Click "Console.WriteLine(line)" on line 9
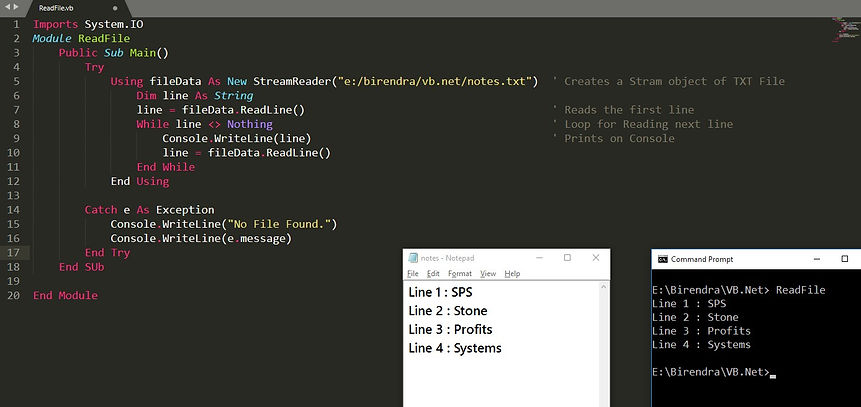The width and height of the screenshot is (861, 407). pos(237,138)
